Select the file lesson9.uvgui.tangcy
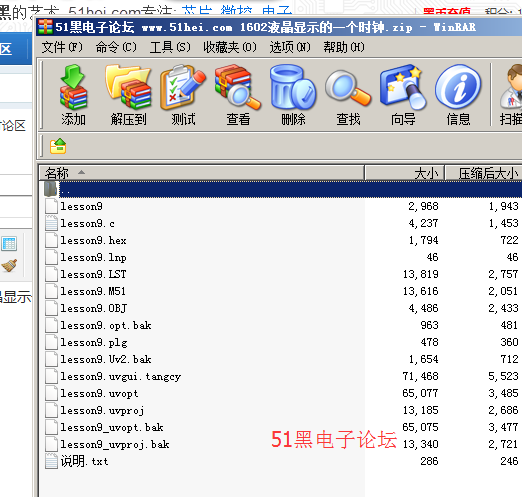The image size is (522, 497). pos(121,376)
